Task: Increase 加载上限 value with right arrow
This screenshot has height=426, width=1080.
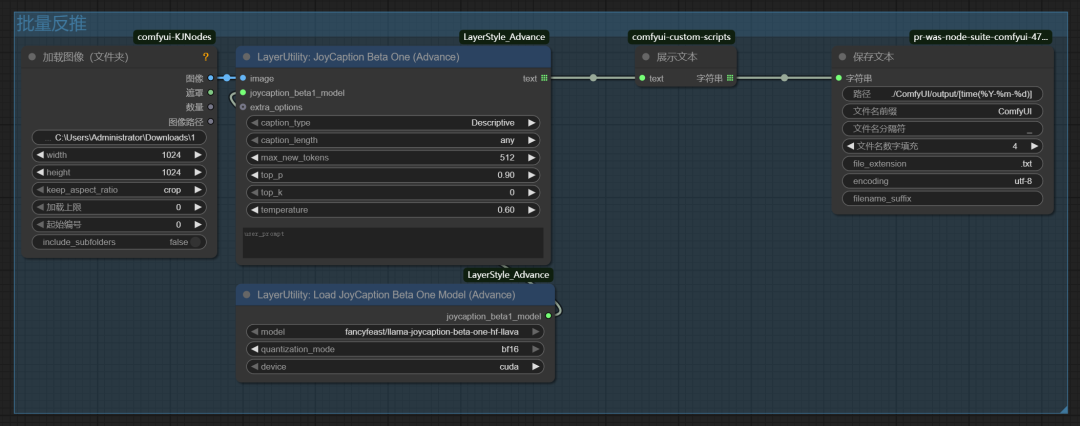Action: (198, 207)
